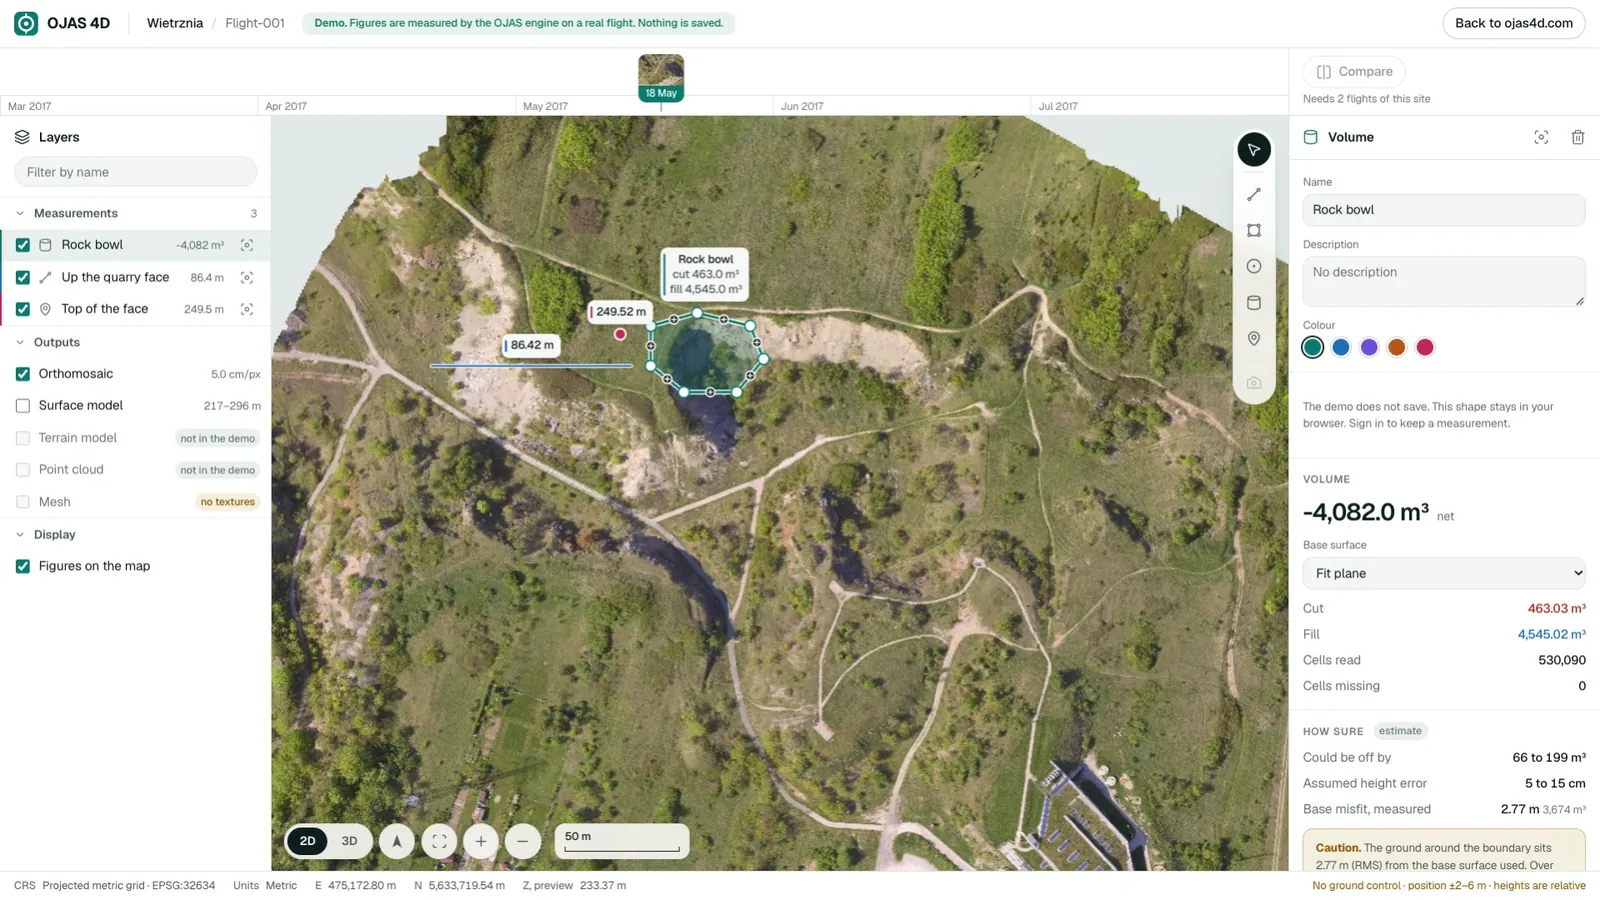1600x900 pixels.
Task: Click the Filter by name field
Action: 135,172
